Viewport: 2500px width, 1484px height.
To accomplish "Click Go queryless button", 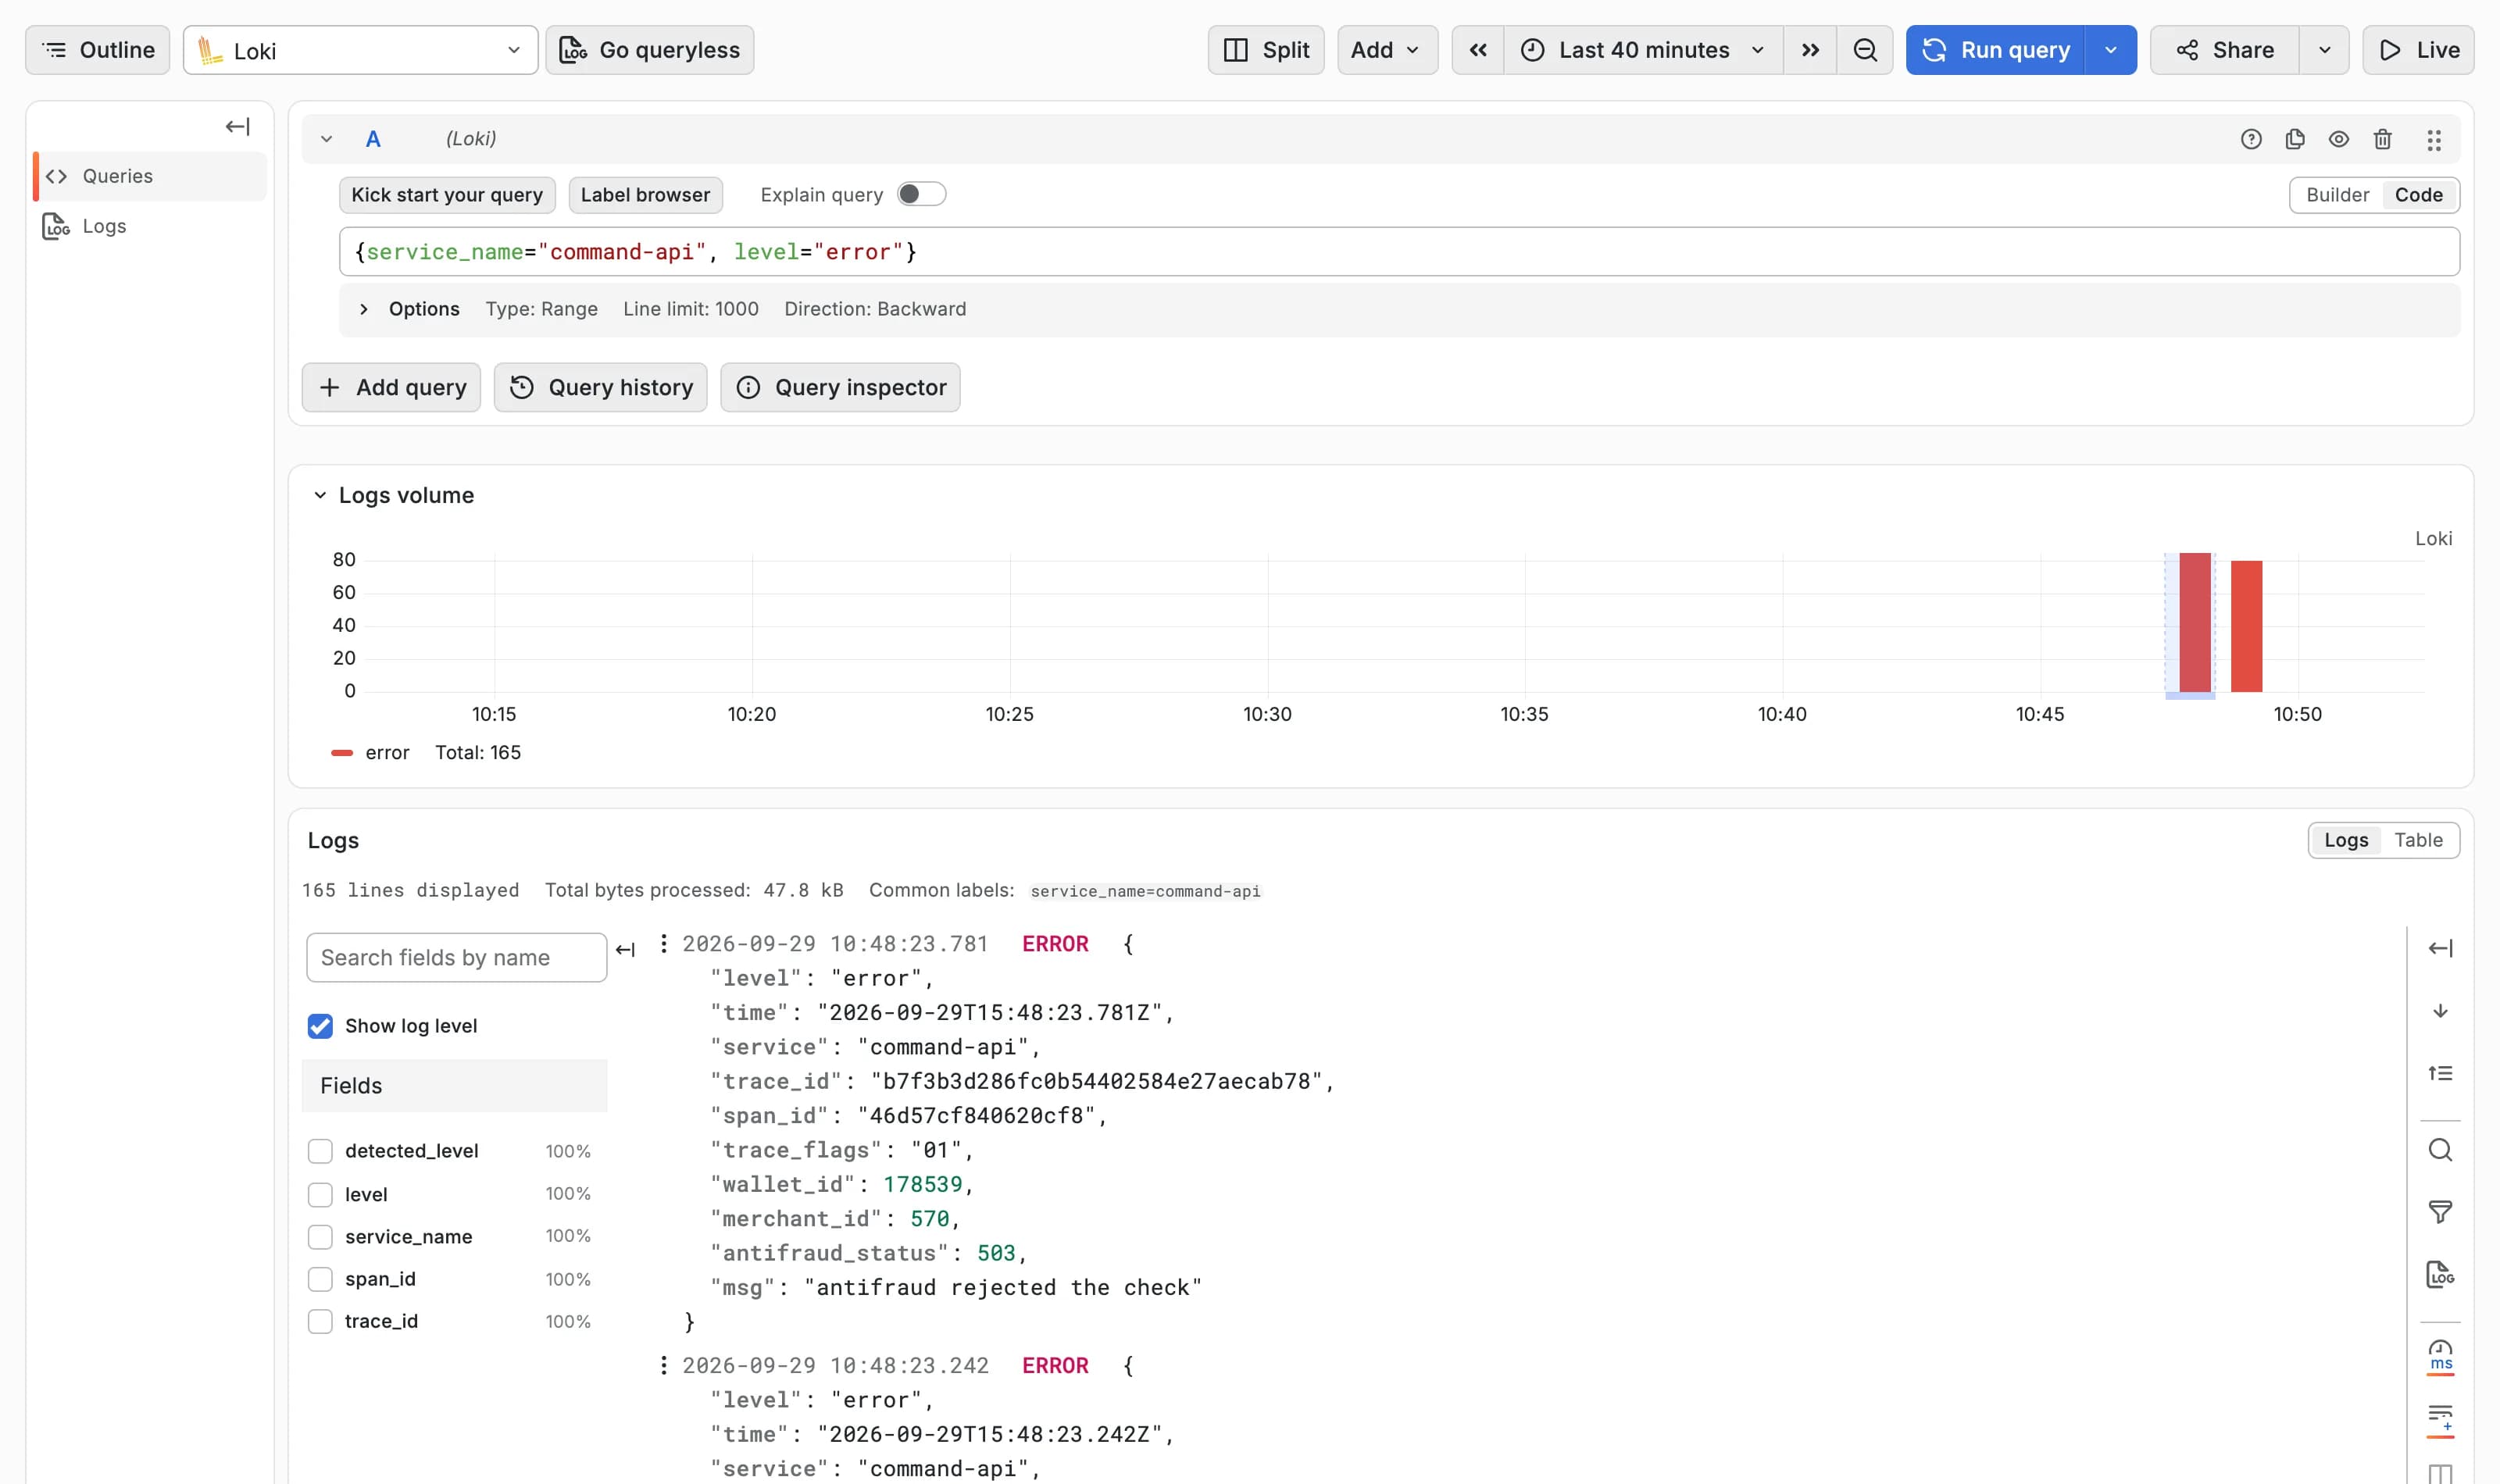I will coord(650,50).
